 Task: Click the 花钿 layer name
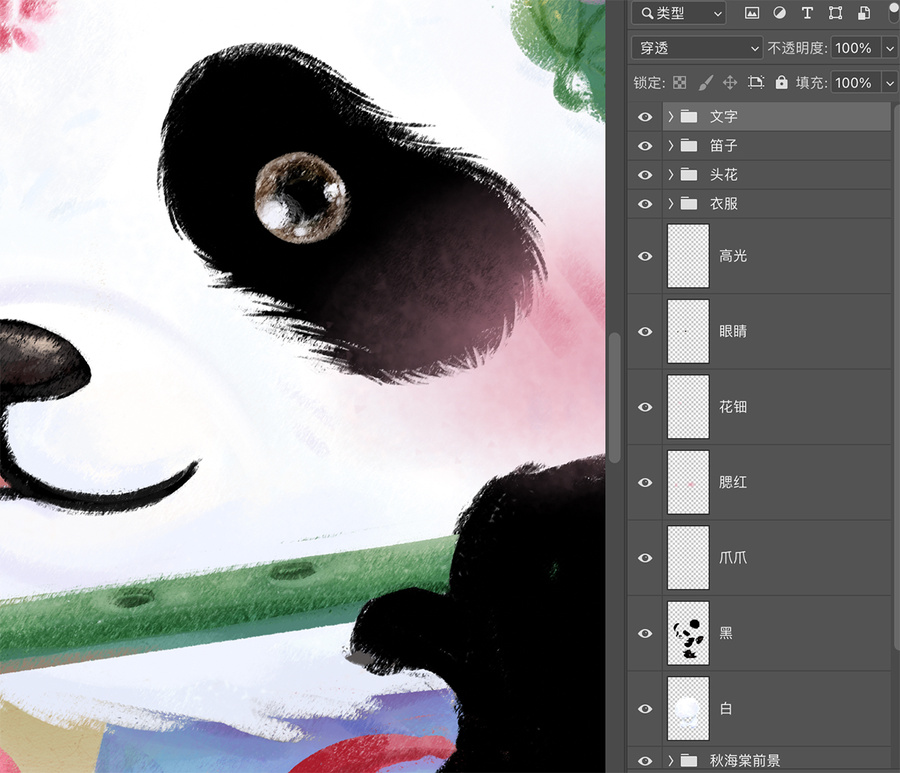[733, 407]
